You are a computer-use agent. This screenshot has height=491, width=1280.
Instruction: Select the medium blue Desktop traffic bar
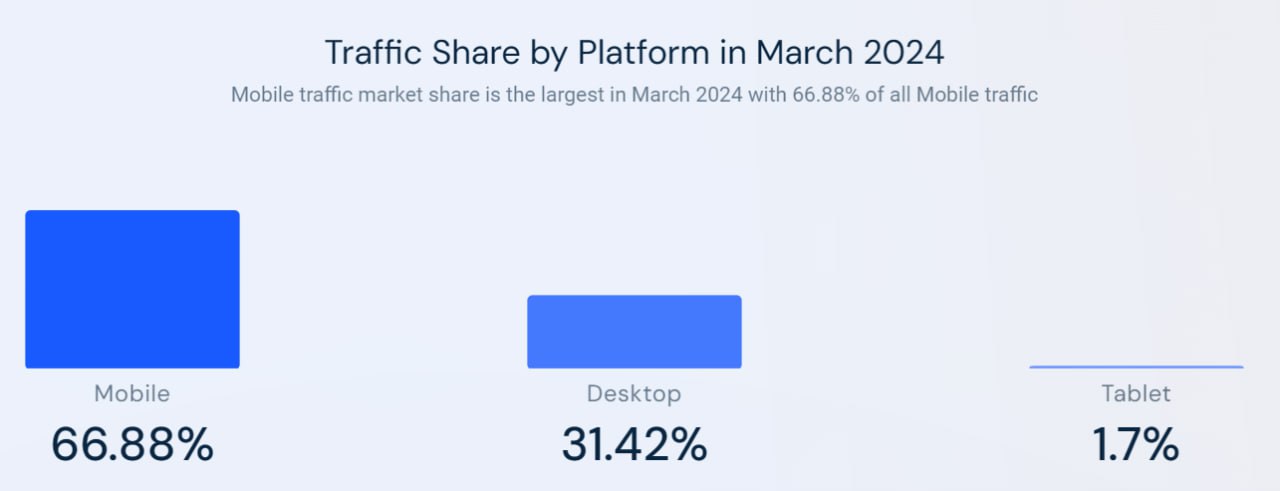634,332
